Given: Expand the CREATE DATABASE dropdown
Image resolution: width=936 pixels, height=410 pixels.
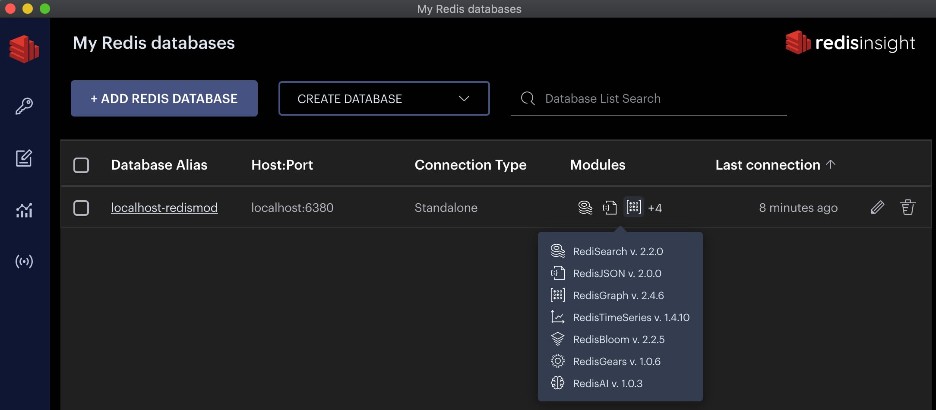Looking at the screenshot, I should point(384,98).
